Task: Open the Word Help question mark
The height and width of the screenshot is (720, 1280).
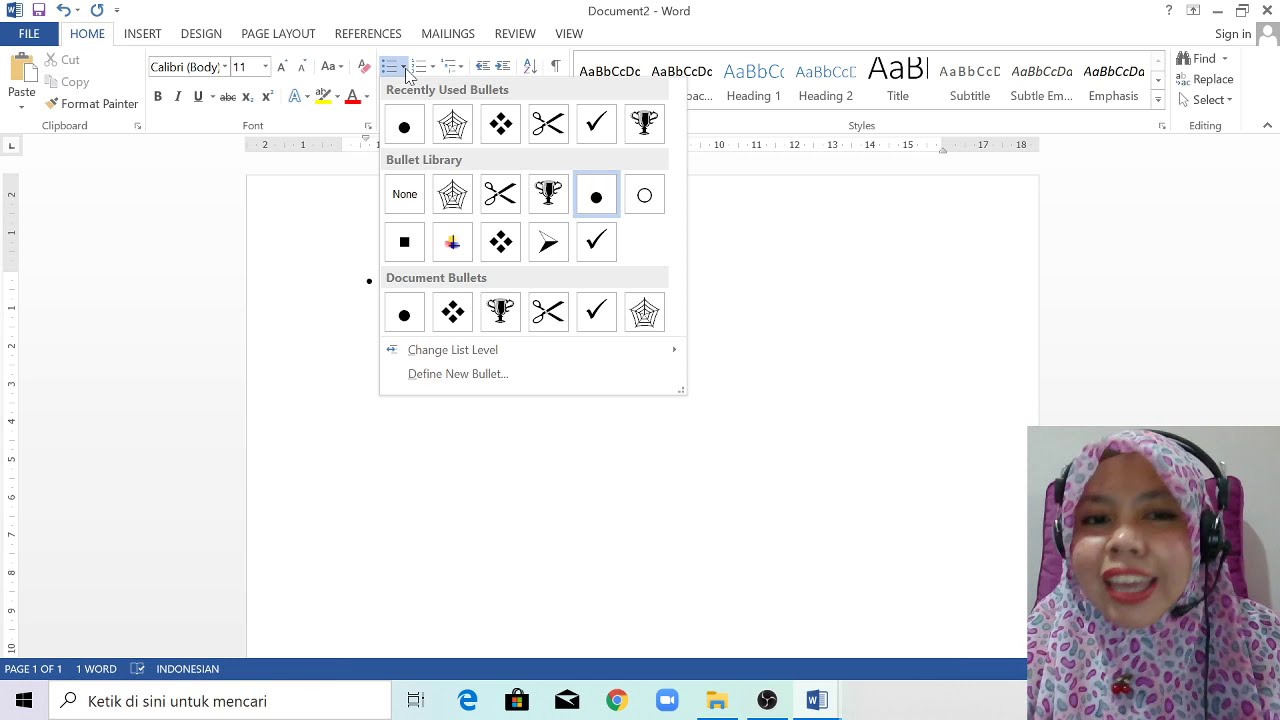Action: point(1168,10)
